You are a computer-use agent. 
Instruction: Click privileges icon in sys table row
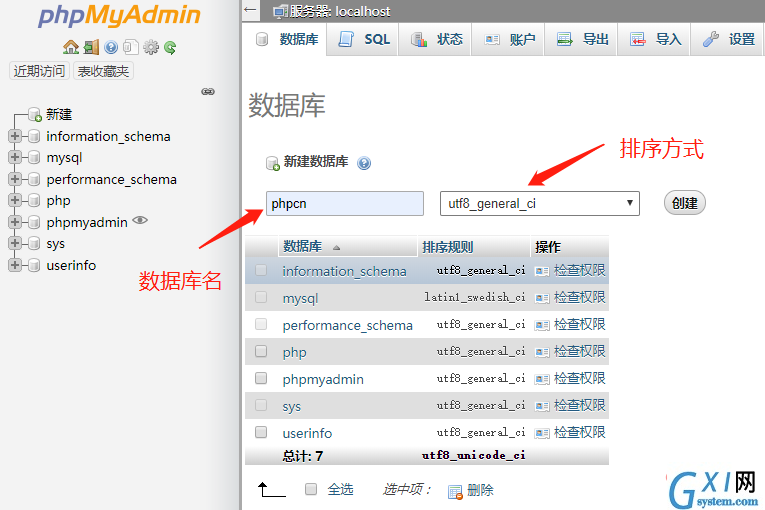(542, 406)
